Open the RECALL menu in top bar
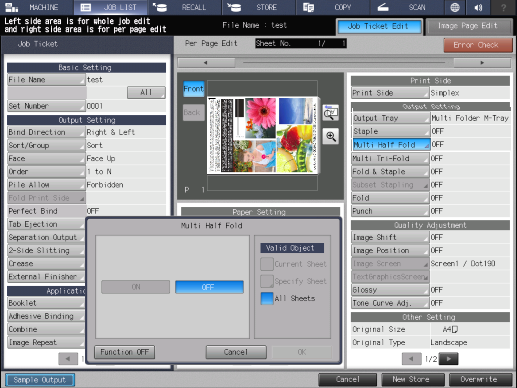 click(x=184, y=7)
